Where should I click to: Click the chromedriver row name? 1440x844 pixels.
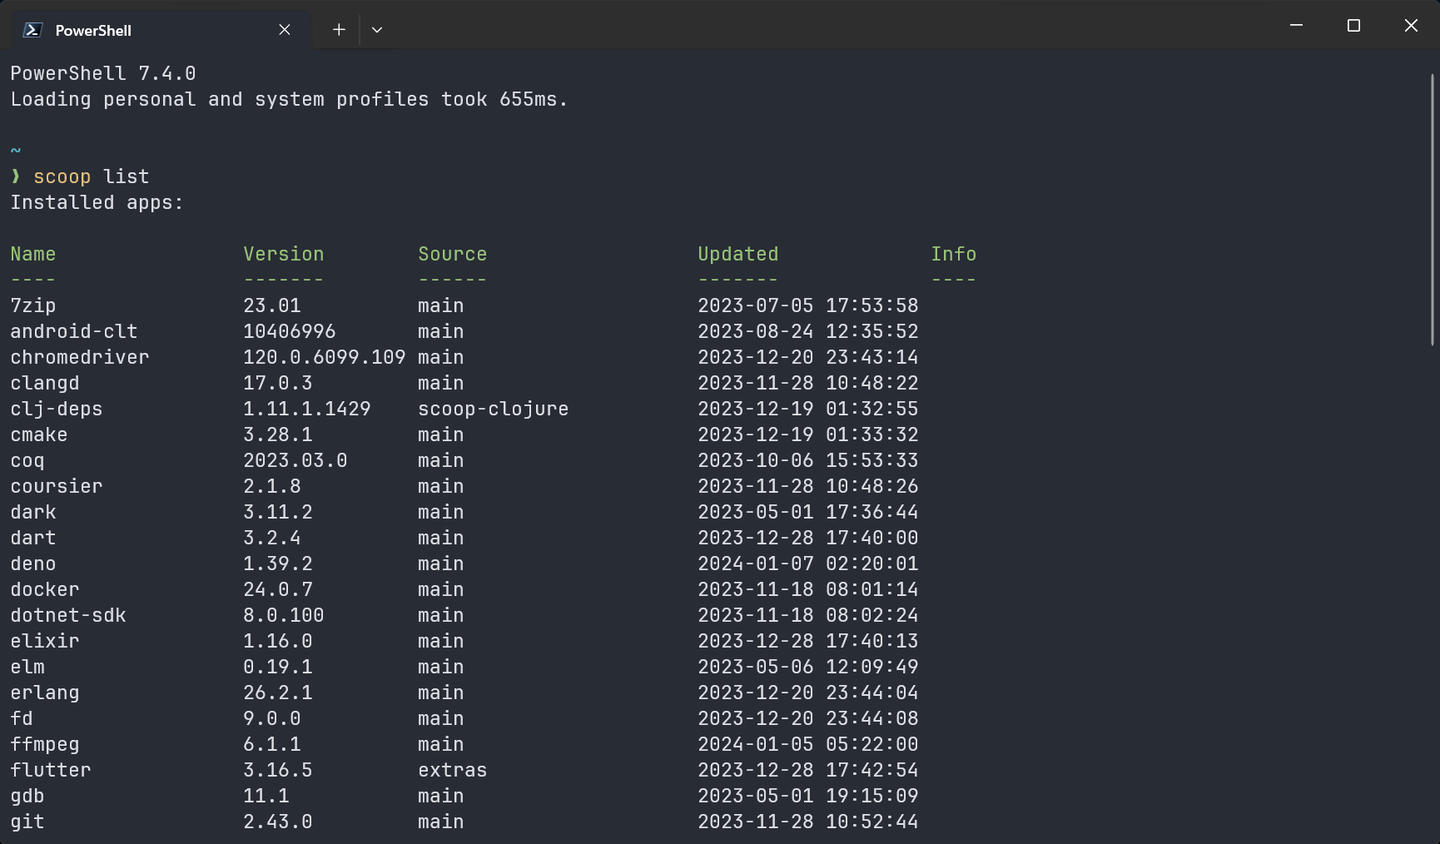(80, 357)
